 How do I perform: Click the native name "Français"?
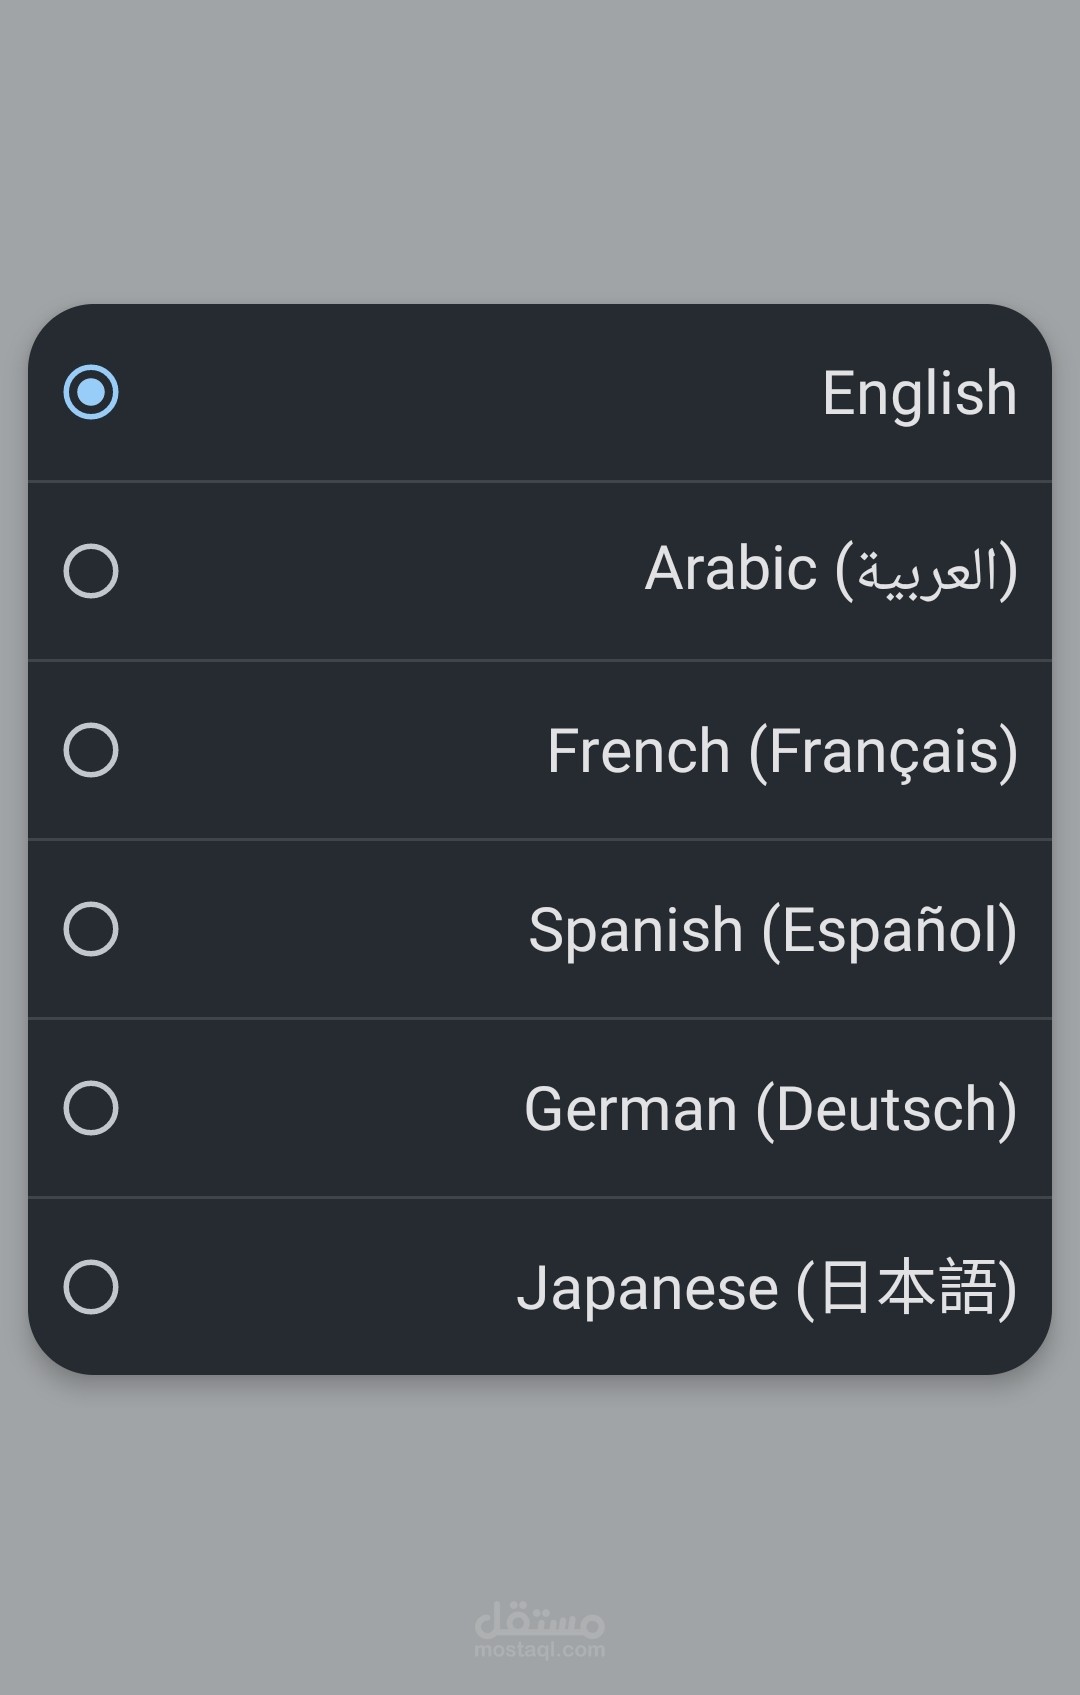[884, 752]
